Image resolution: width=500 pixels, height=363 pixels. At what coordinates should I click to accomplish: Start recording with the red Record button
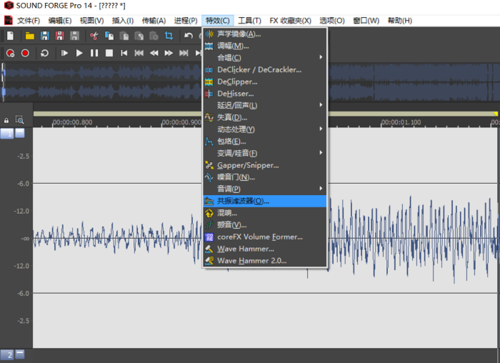(x=25, y=53)
